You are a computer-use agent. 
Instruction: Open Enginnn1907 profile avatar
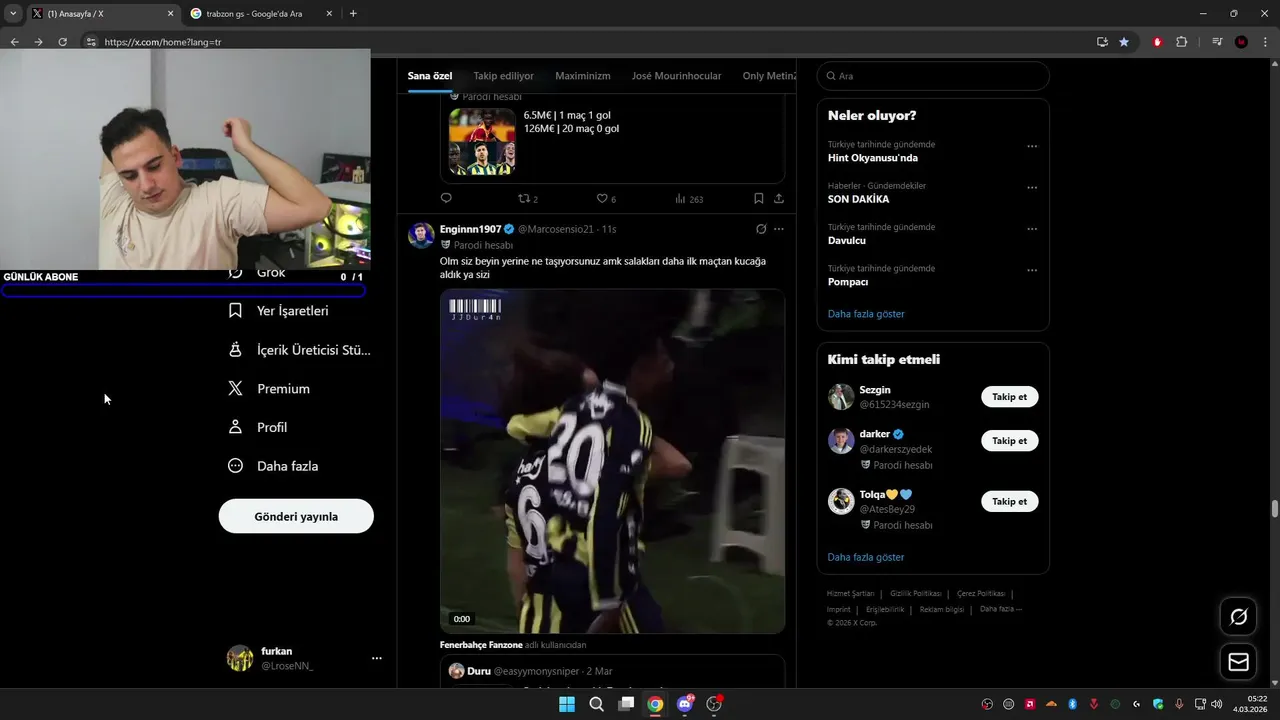coord(421,236)
